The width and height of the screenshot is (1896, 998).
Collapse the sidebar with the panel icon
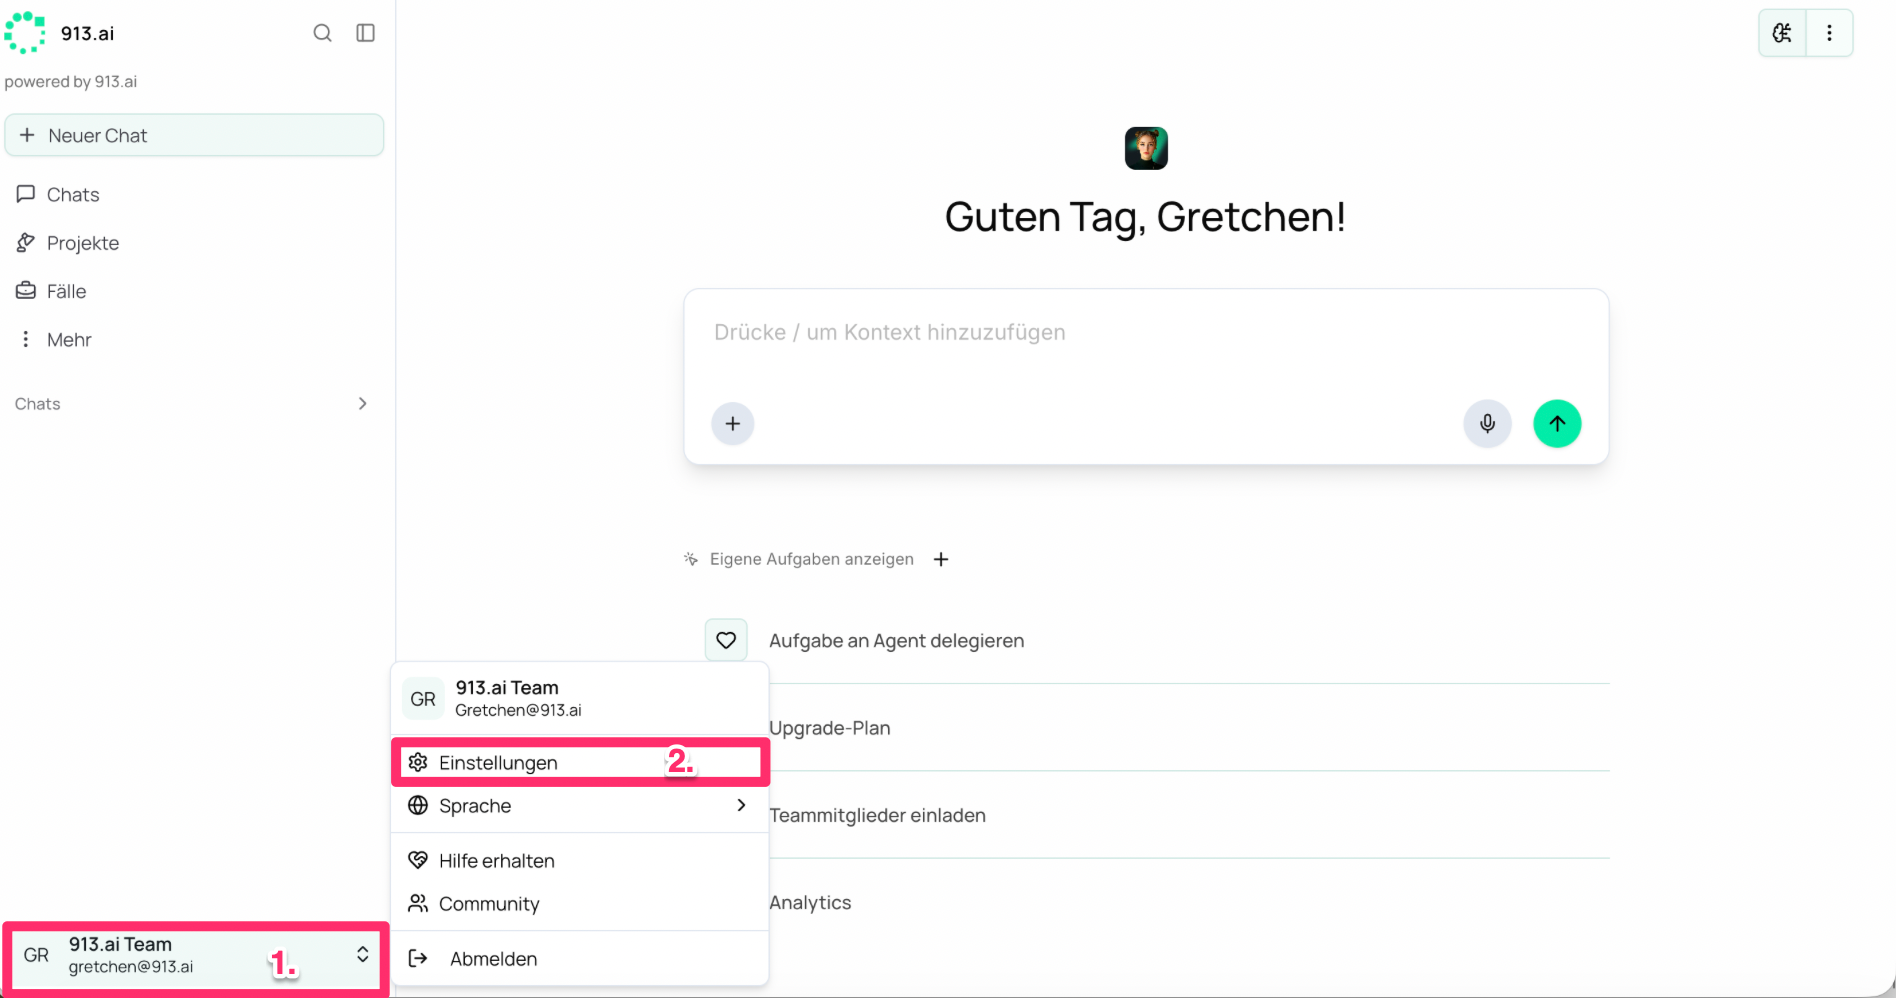point(366,33)
